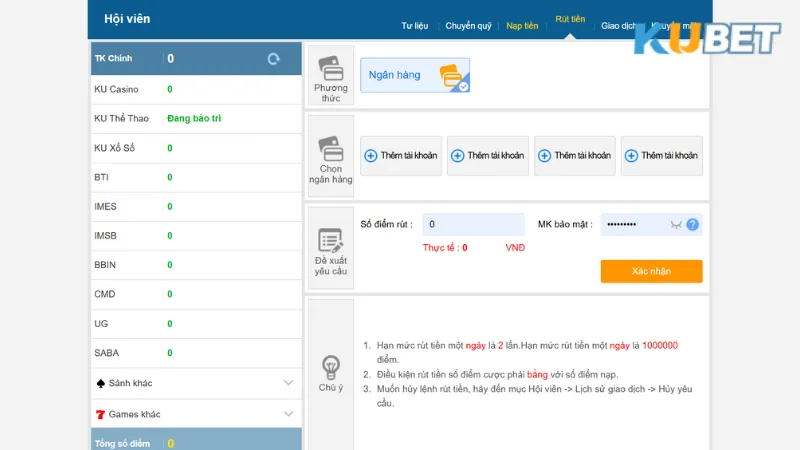Select the IMES balance row

(196, 206)
